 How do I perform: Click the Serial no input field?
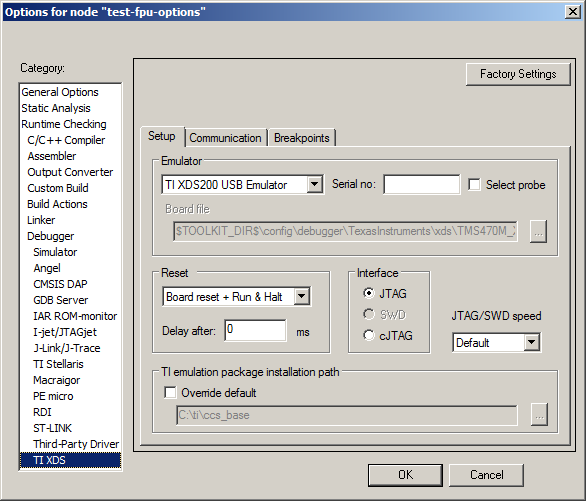[x=422, y=185]
